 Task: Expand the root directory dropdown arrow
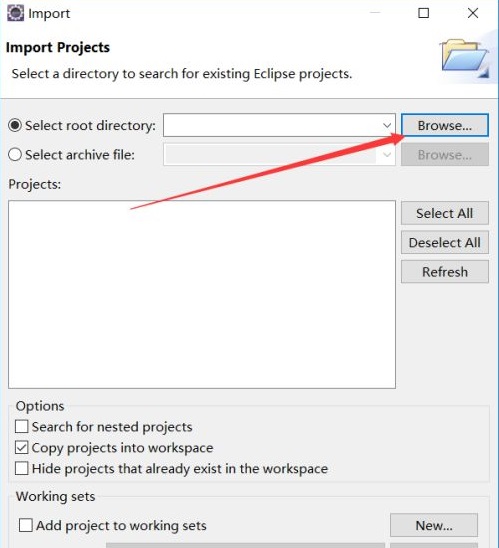[x=387, y=125]
